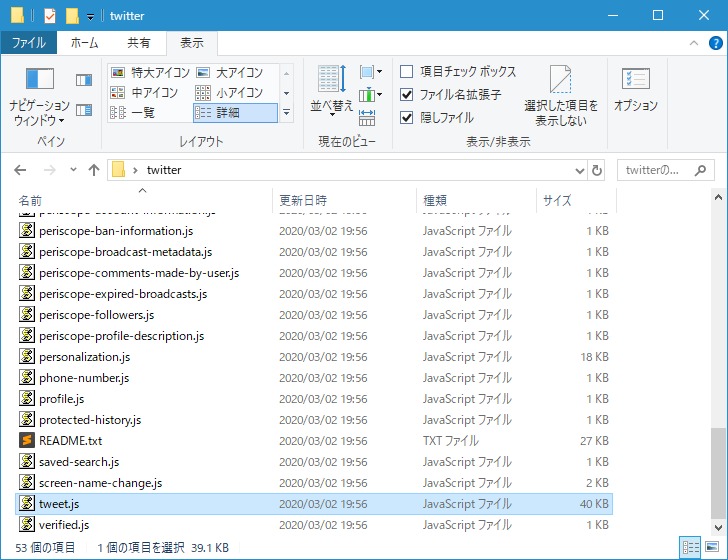Open the add columns dropdown icon
728x560 pixels.
click(x=370, y=95)
